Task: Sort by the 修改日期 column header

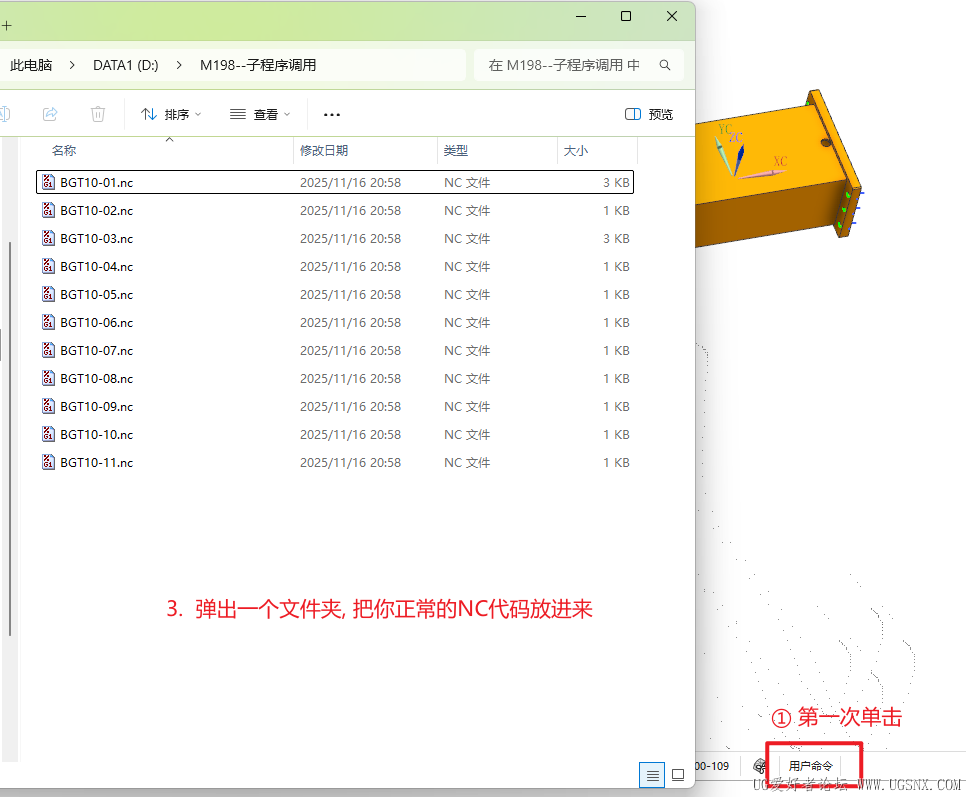Action: click(x=324, y=150)
